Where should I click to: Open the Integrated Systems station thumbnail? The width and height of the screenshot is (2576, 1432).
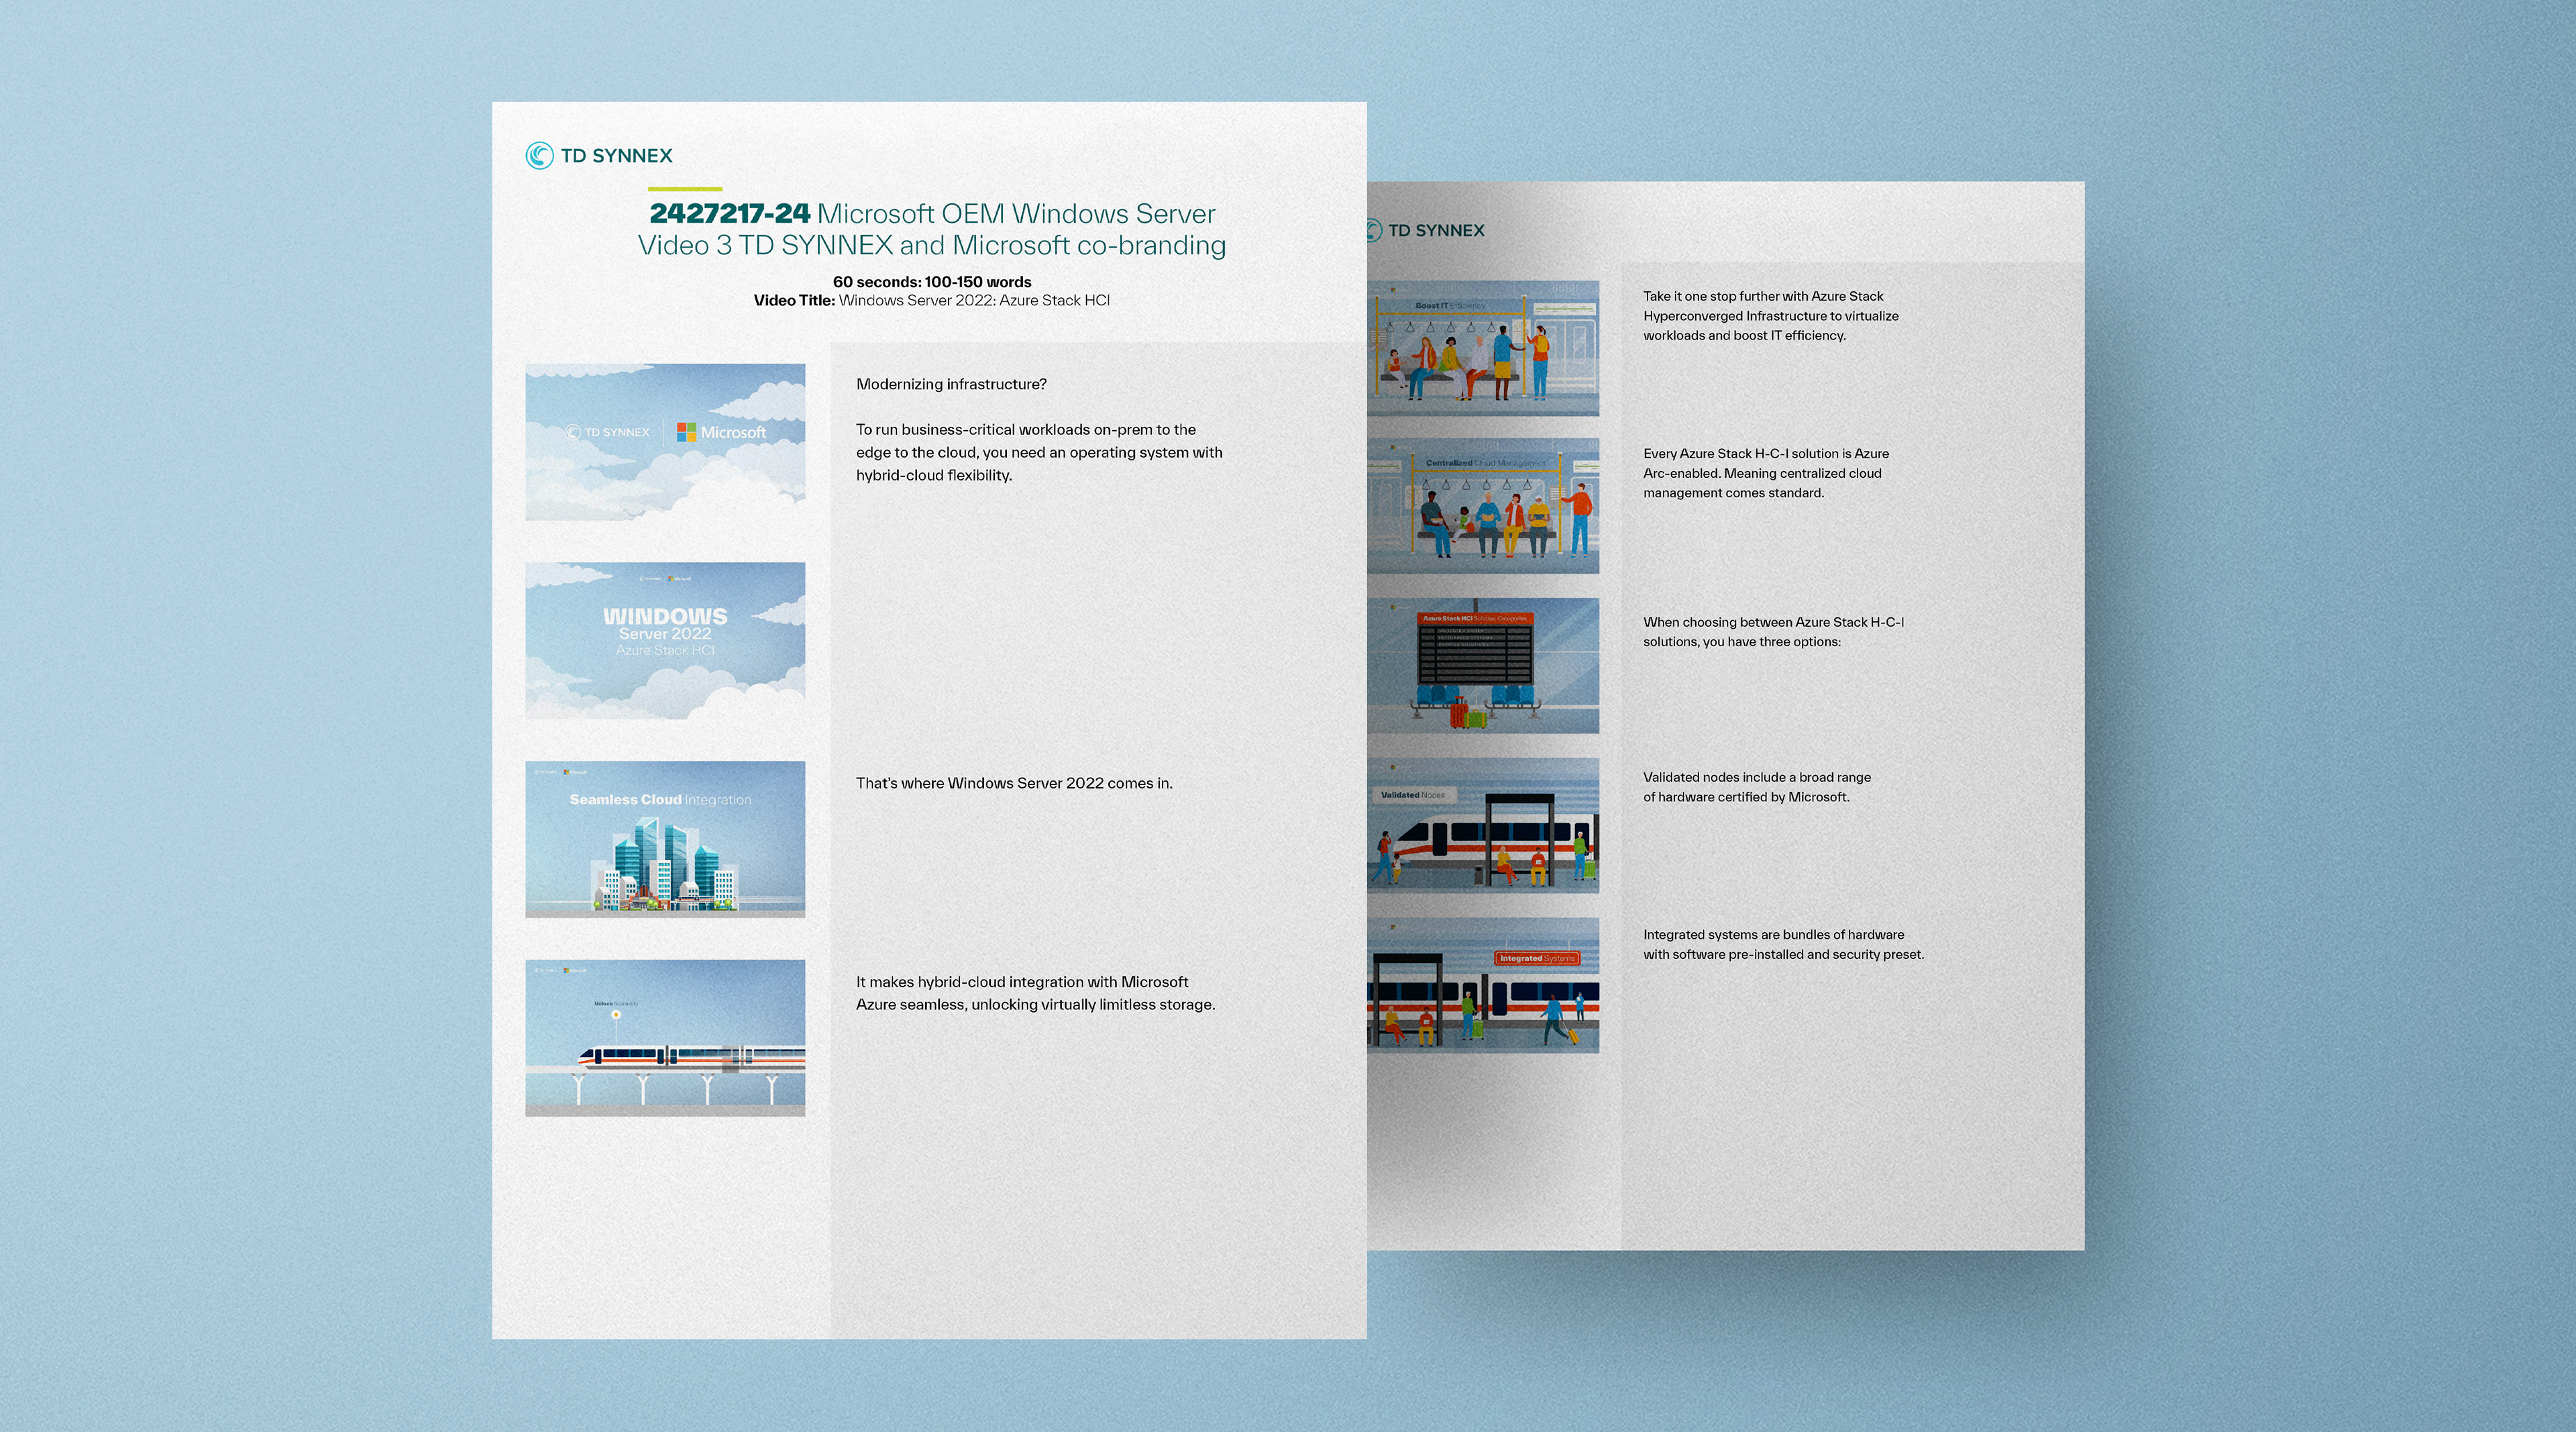coord(1483,985)
